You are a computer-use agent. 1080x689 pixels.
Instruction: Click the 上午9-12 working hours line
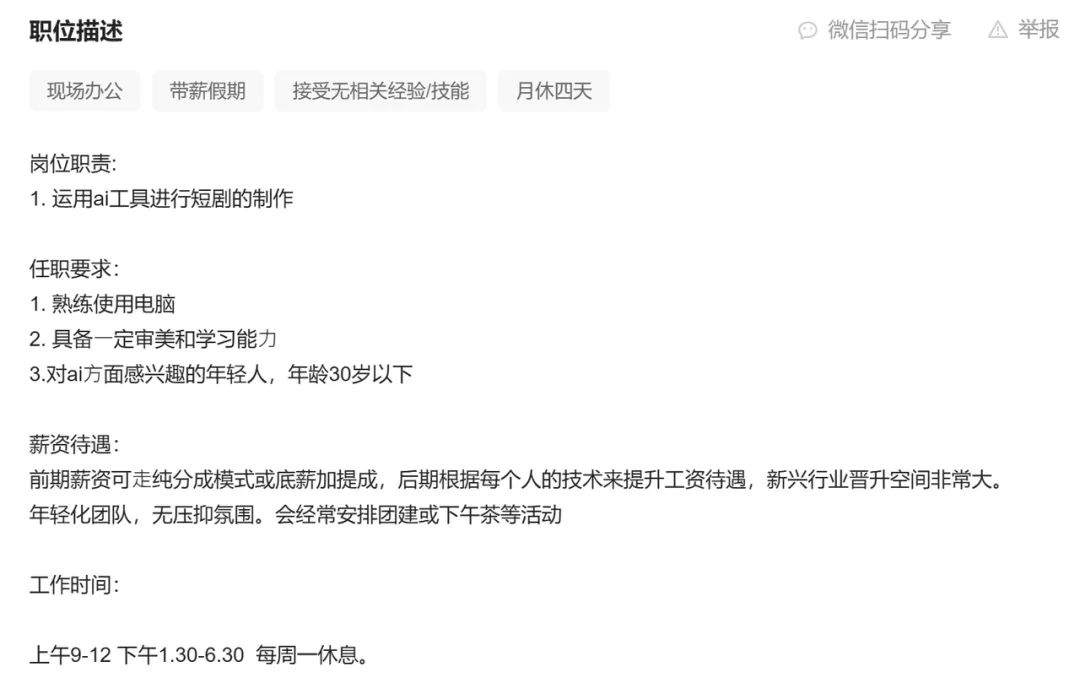pos(199,655)
